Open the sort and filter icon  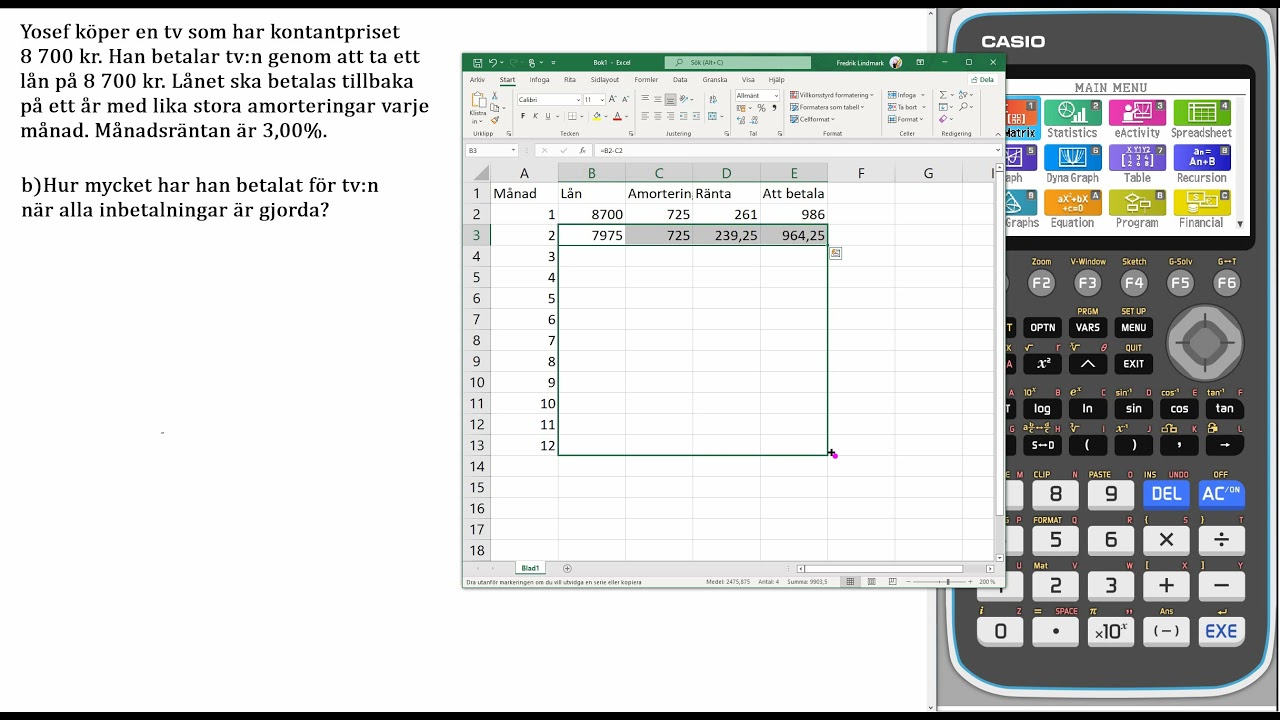[x=963, y=95]
